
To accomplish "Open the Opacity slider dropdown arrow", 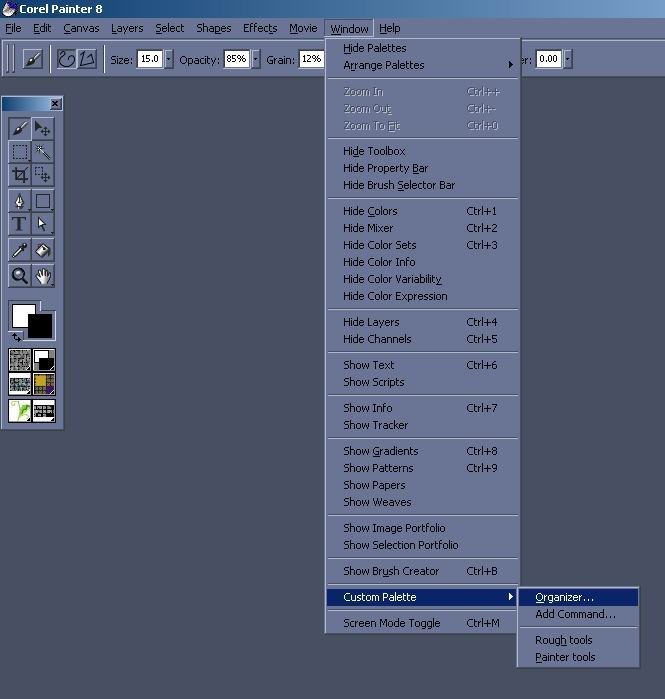I will (256, 59).
